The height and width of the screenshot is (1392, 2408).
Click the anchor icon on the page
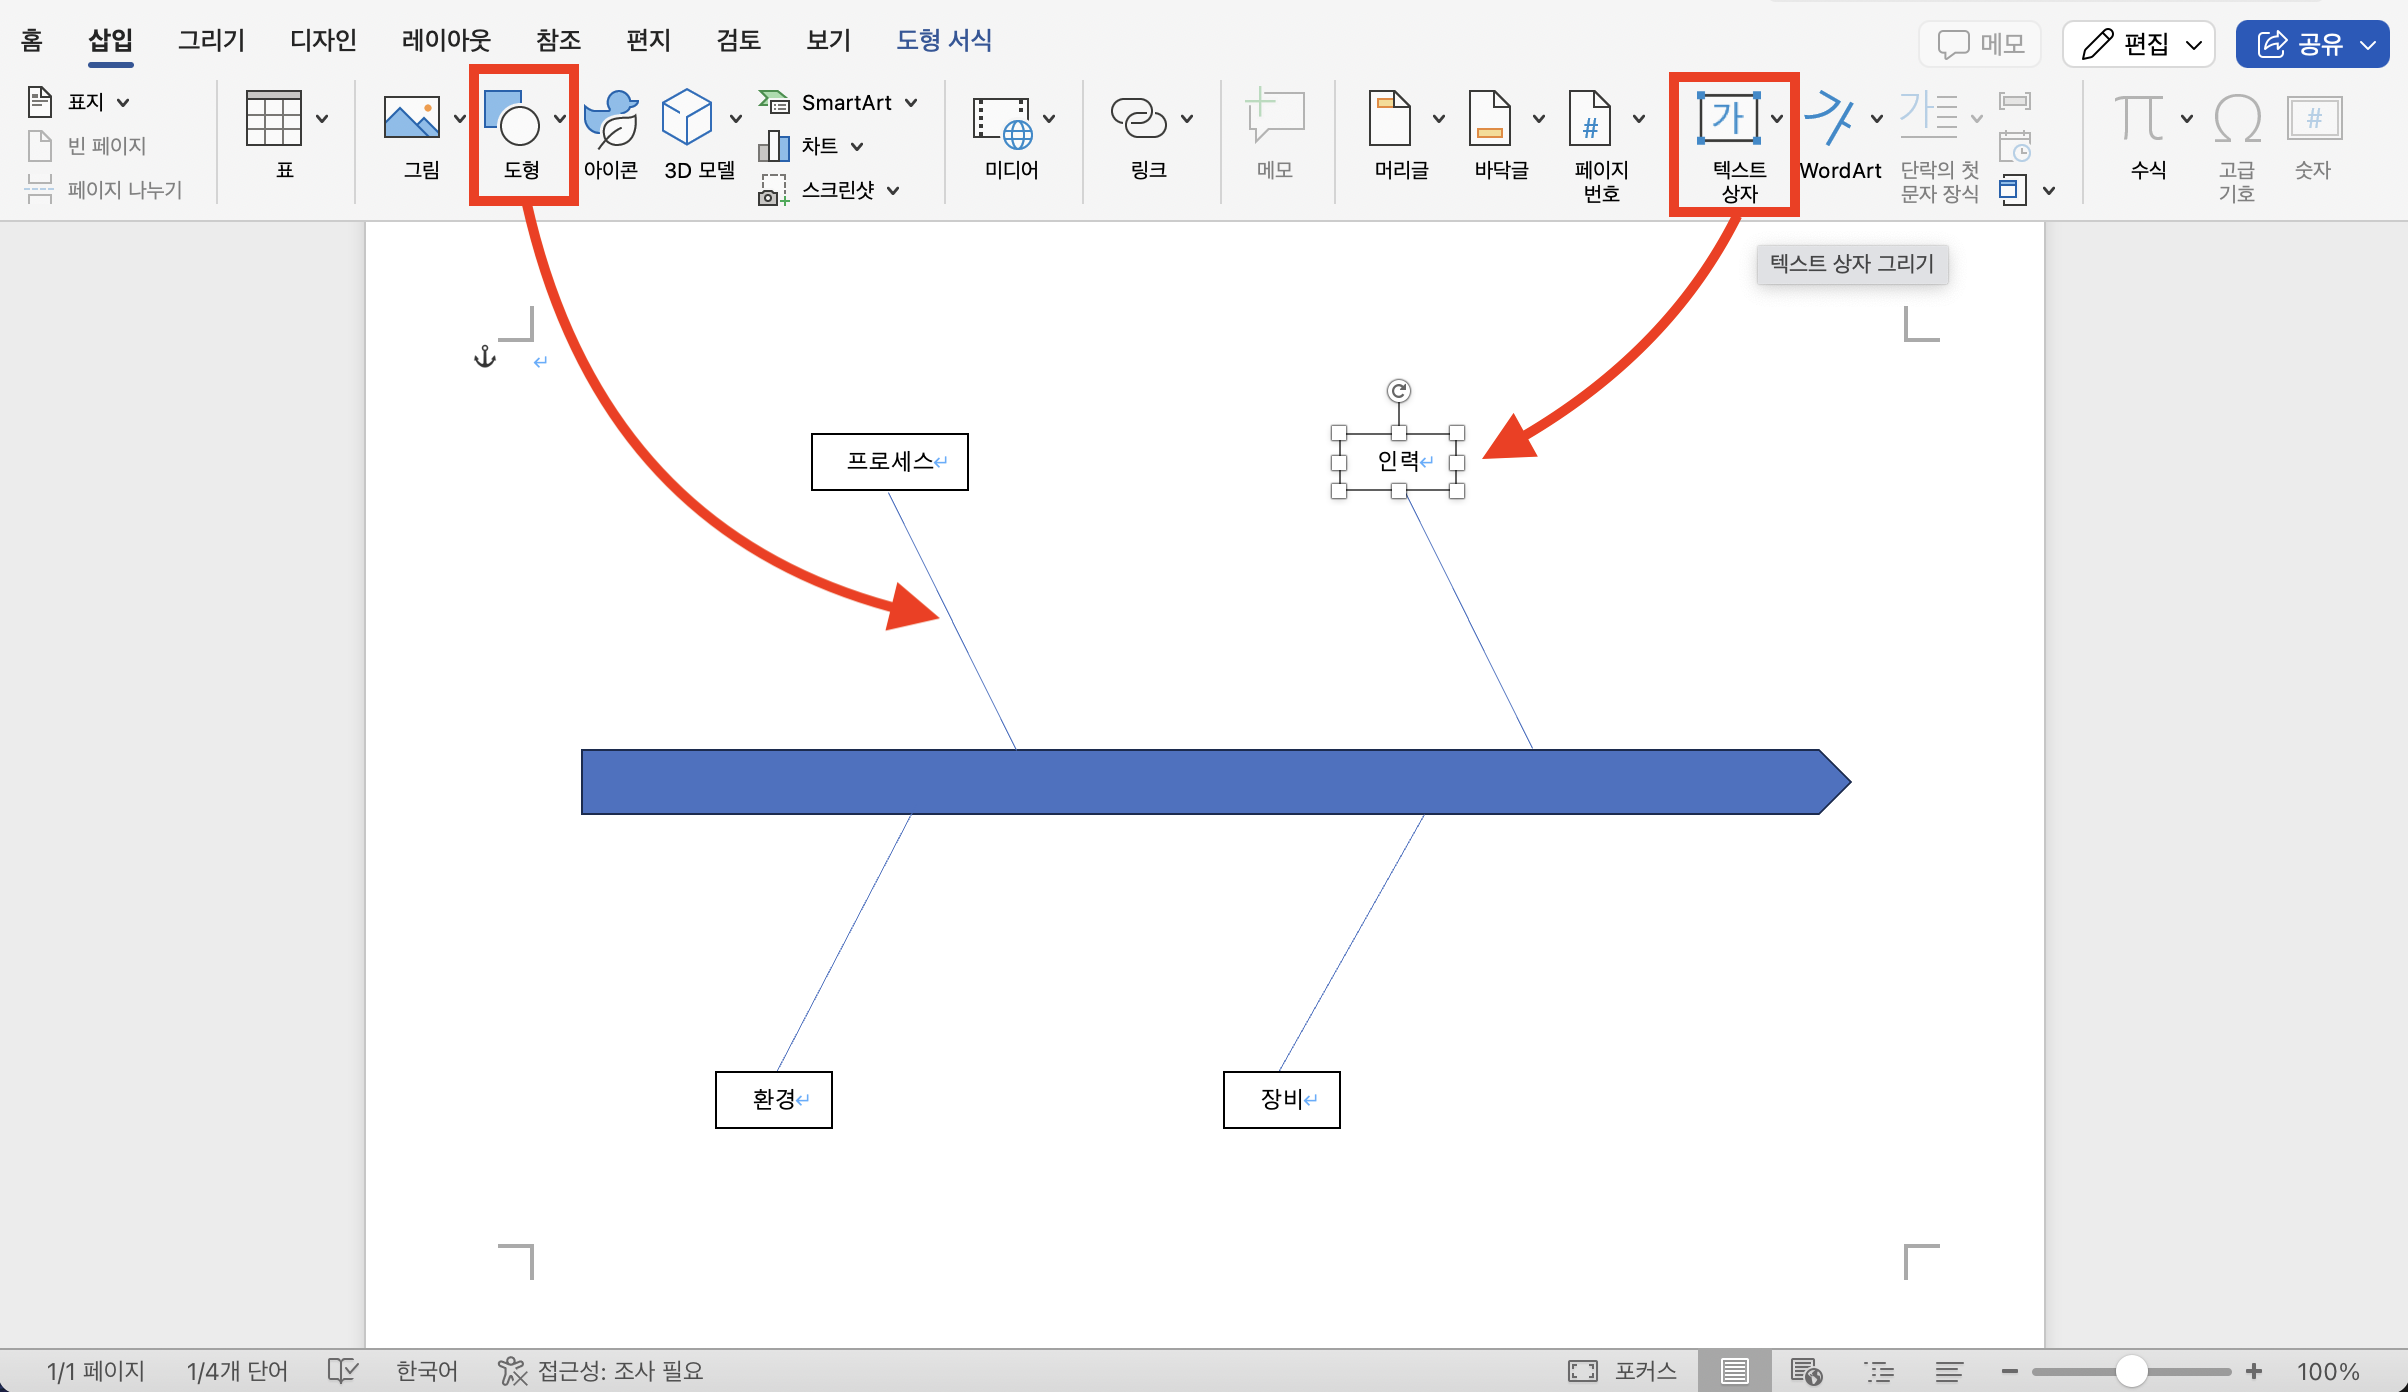click(x=485, y=356)
